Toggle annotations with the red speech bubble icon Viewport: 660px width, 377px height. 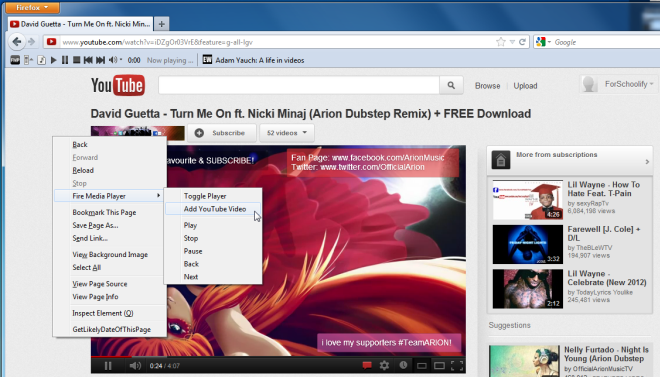[x=367, y=366]
